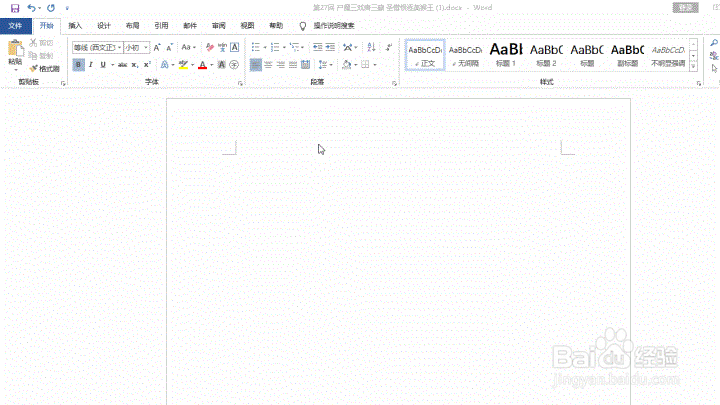The image size is (720, 405).
Task: Click the numbered list icon
Action: click(275, 47)
